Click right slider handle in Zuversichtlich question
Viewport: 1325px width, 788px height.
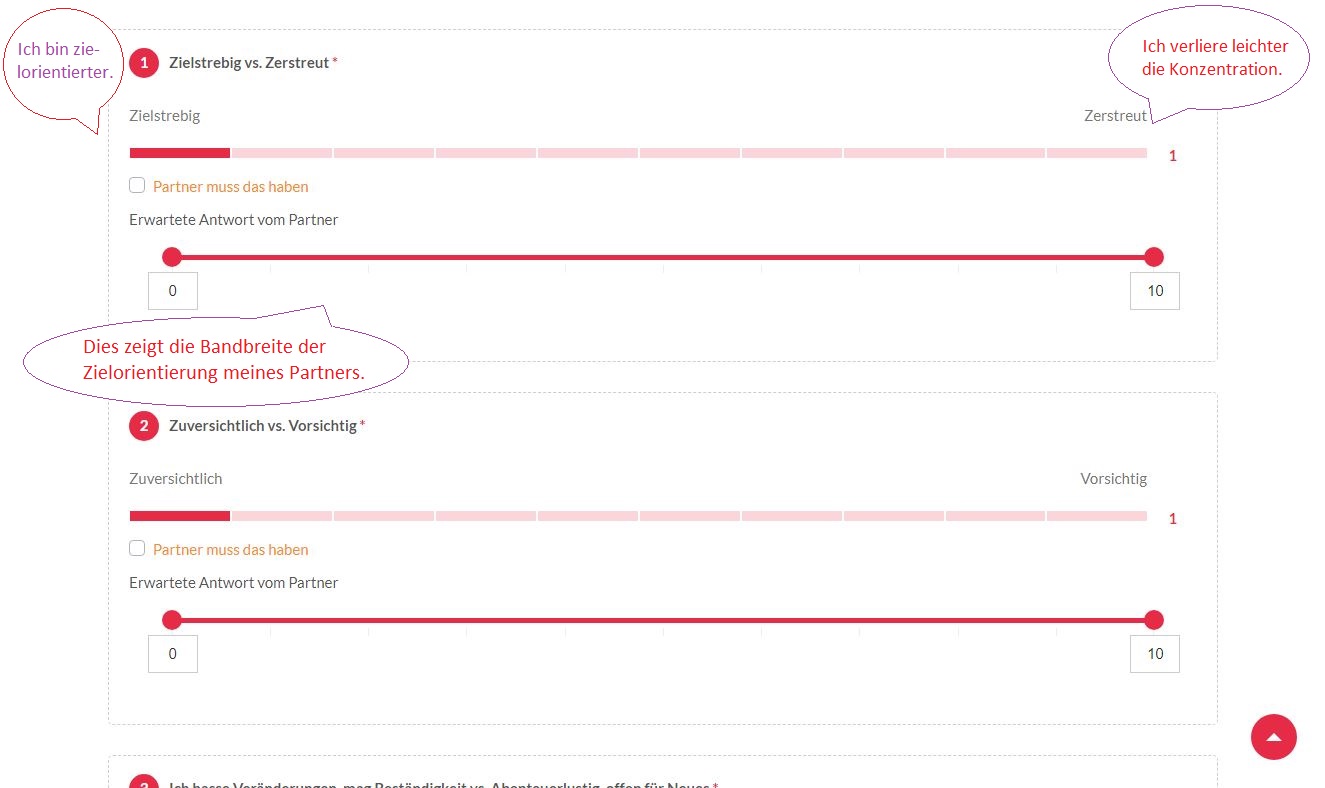coord(1154,620)
